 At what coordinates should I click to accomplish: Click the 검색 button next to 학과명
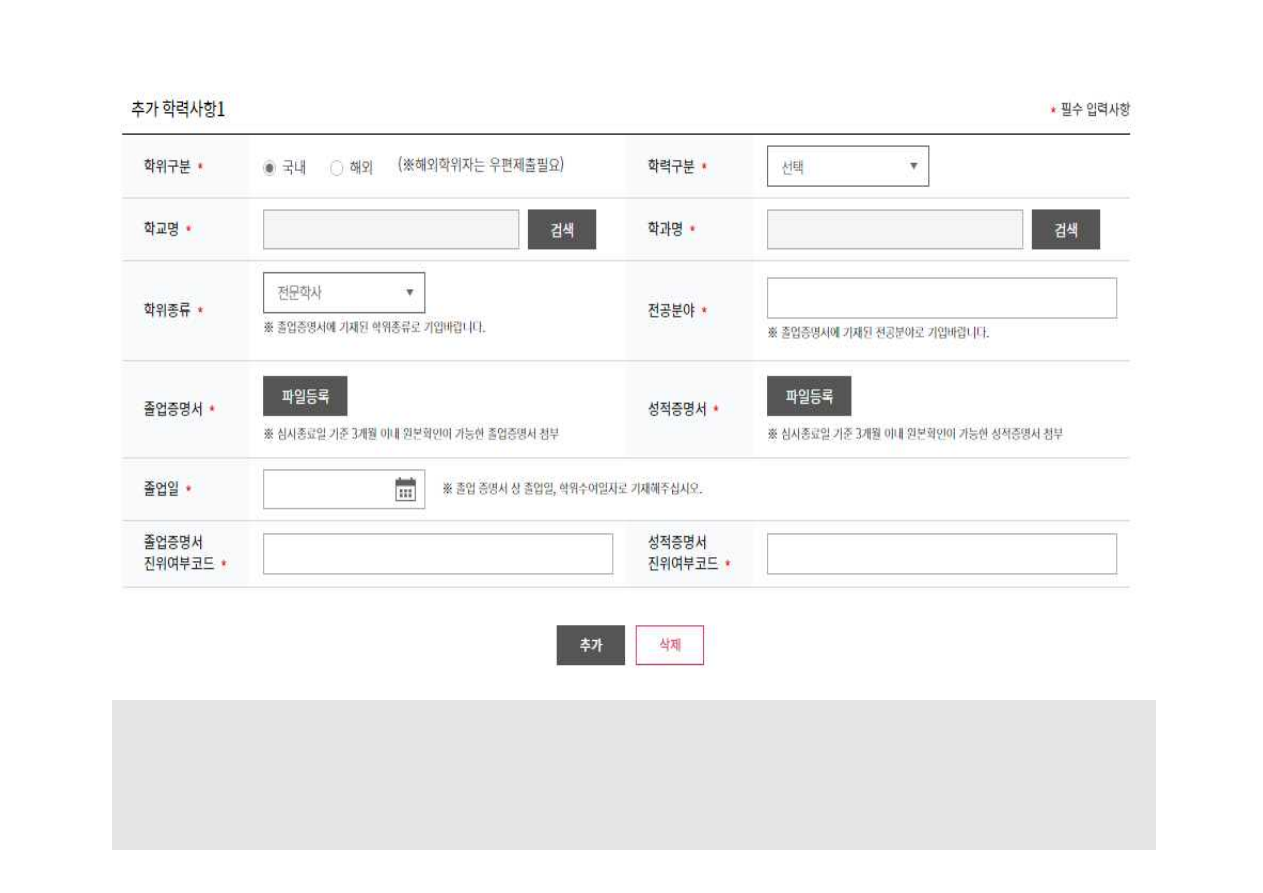1065,230
